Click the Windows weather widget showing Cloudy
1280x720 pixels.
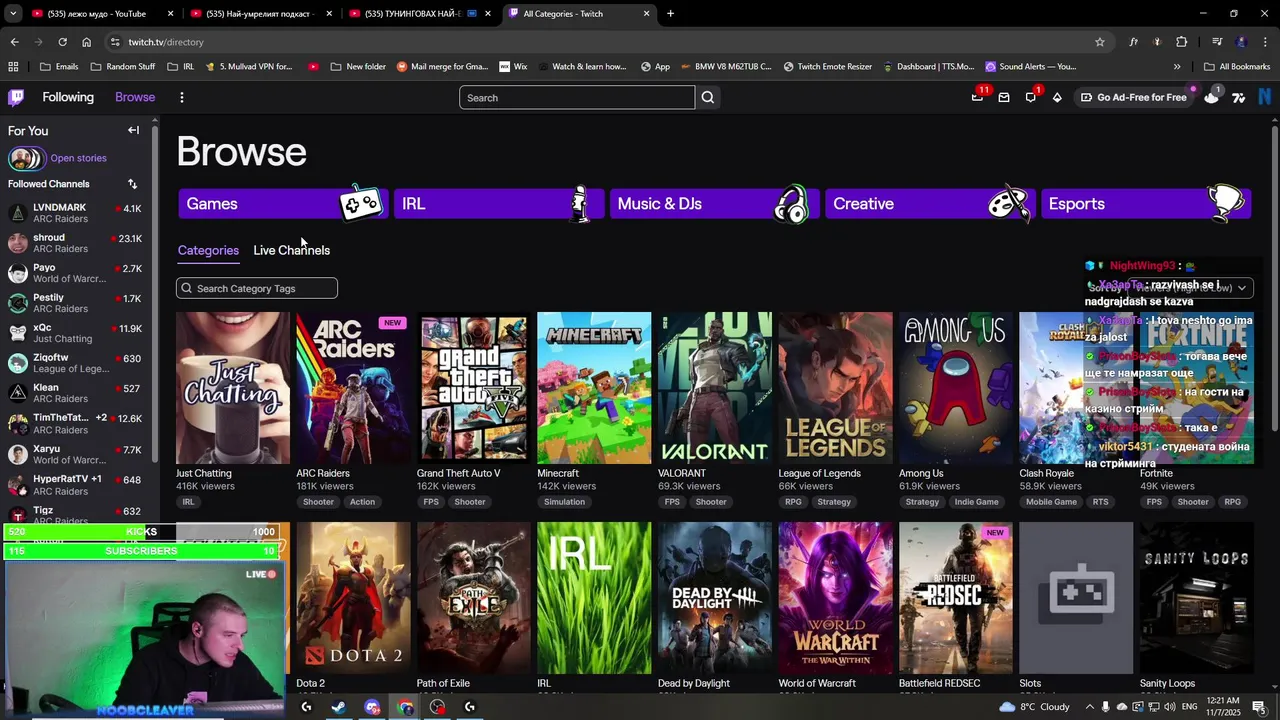[x=1035, y=707]
